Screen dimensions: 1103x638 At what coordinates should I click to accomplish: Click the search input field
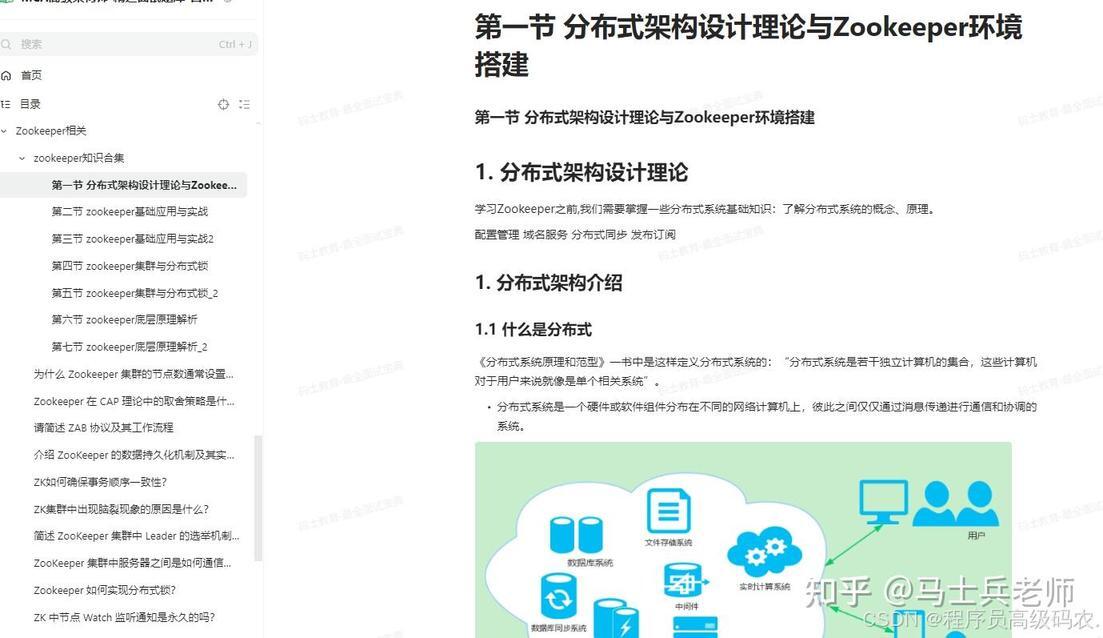(129, 44)
